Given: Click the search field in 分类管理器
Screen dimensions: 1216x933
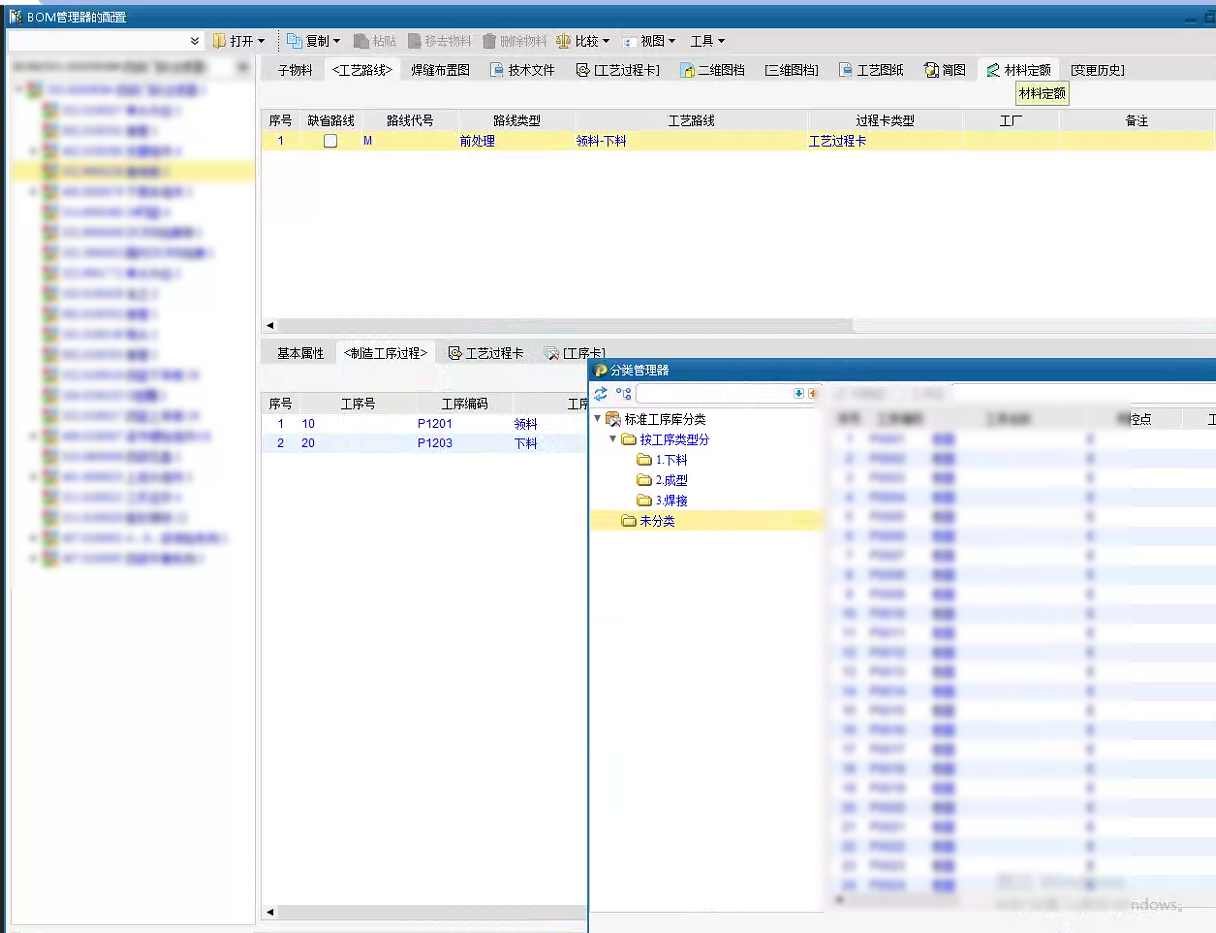Looking at the screenshot, I should (x=714, y=394).
